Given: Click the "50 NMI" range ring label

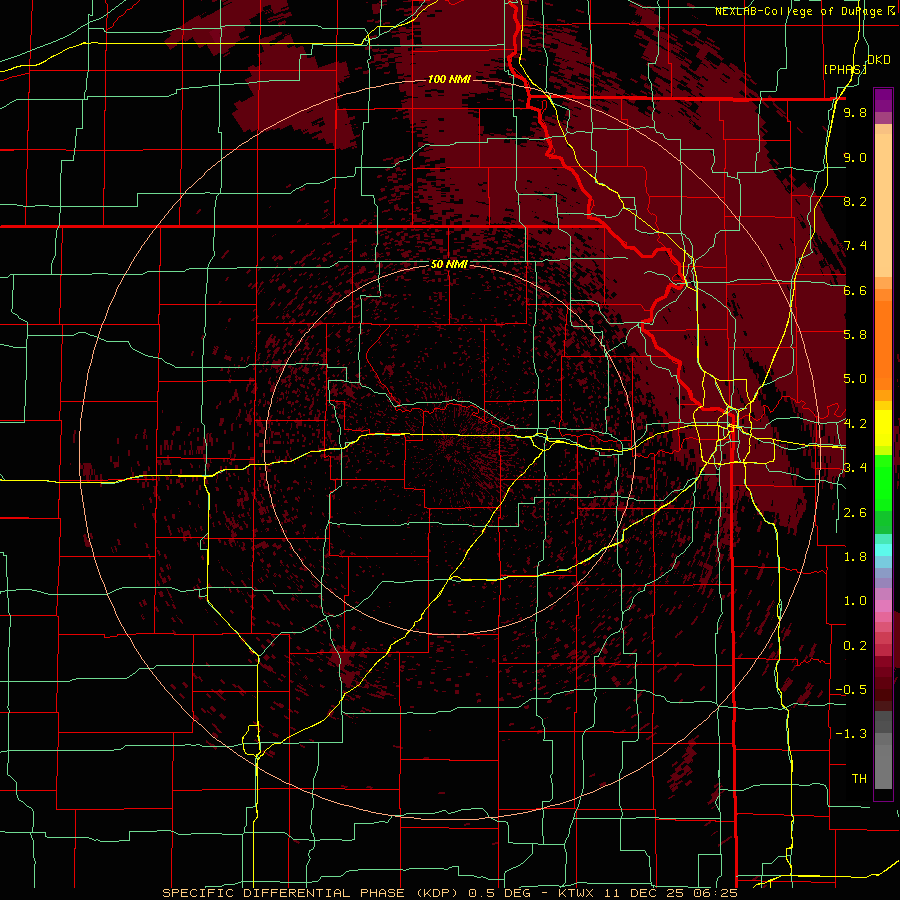Looking at the screenshot, I should (449, 264).
